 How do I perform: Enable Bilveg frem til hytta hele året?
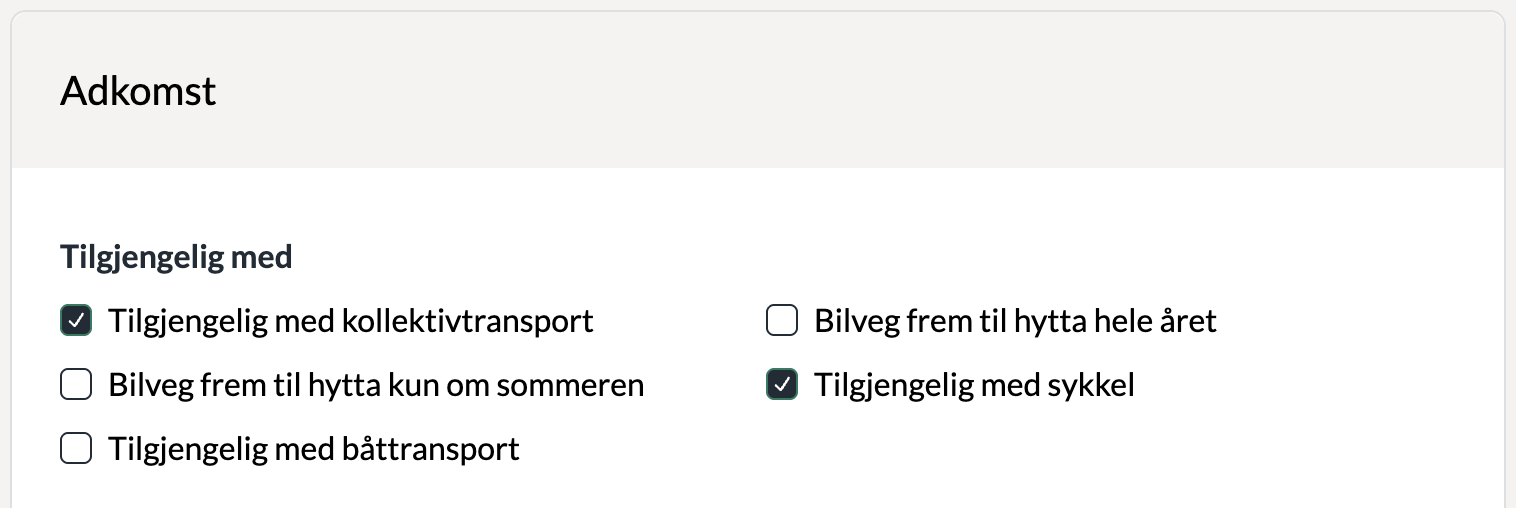tap(782, 321)
